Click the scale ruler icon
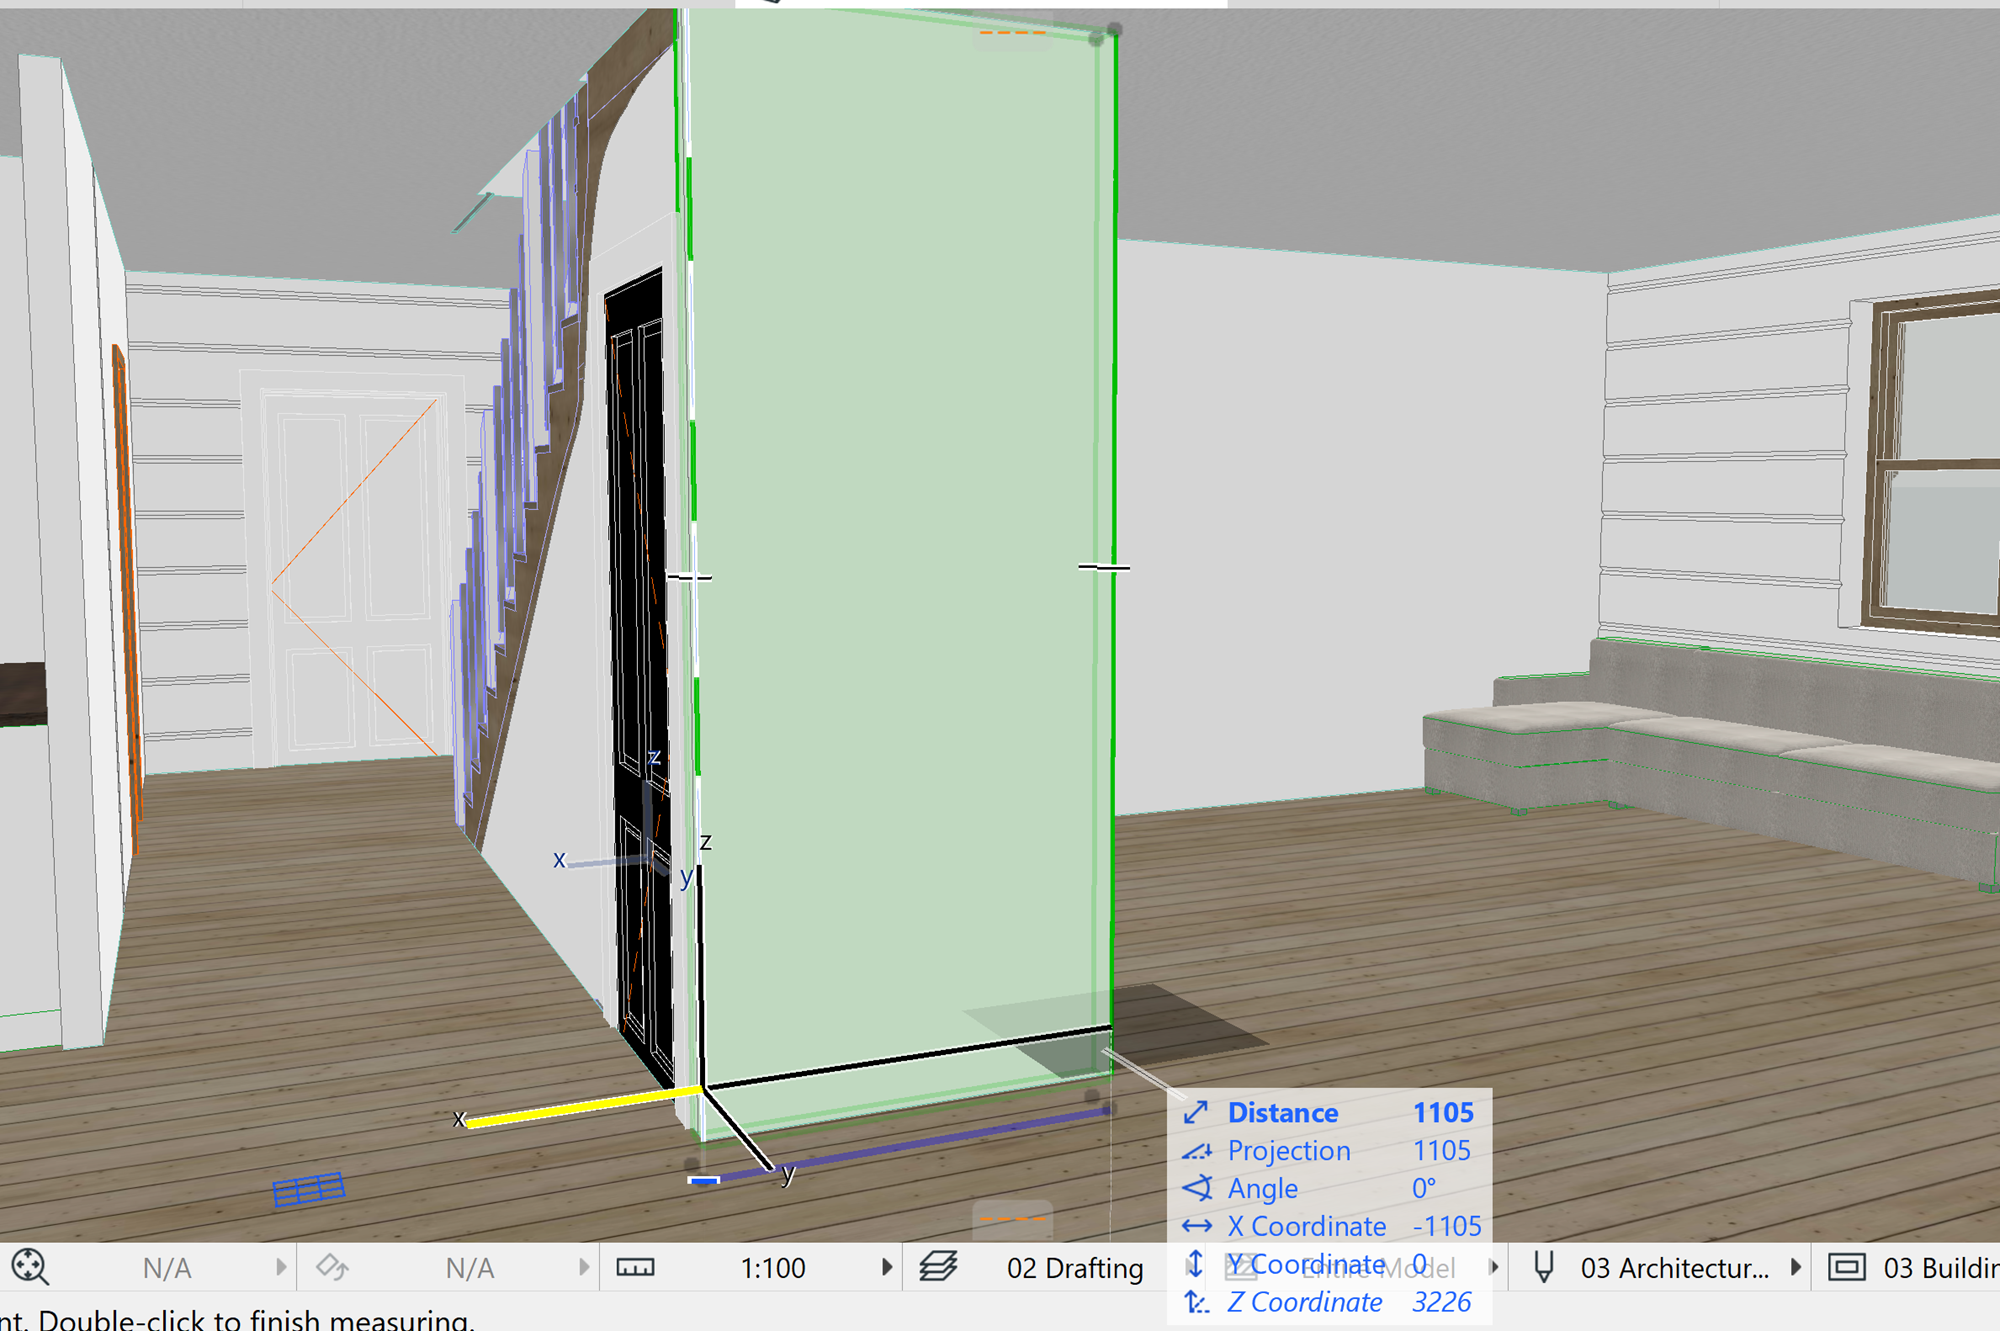This screenshot has width=2000, height=1331. point(635,1267)
